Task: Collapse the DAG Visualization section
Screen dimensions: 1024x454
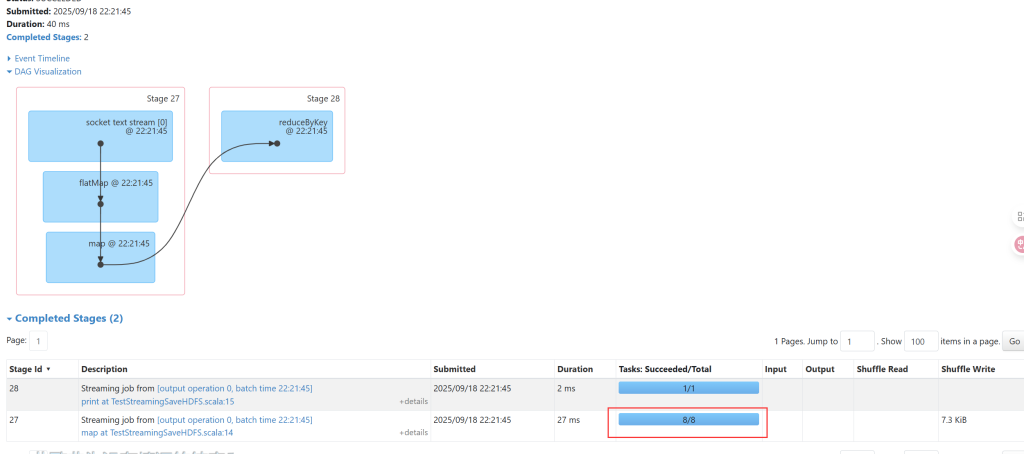Action: point(47,72)
